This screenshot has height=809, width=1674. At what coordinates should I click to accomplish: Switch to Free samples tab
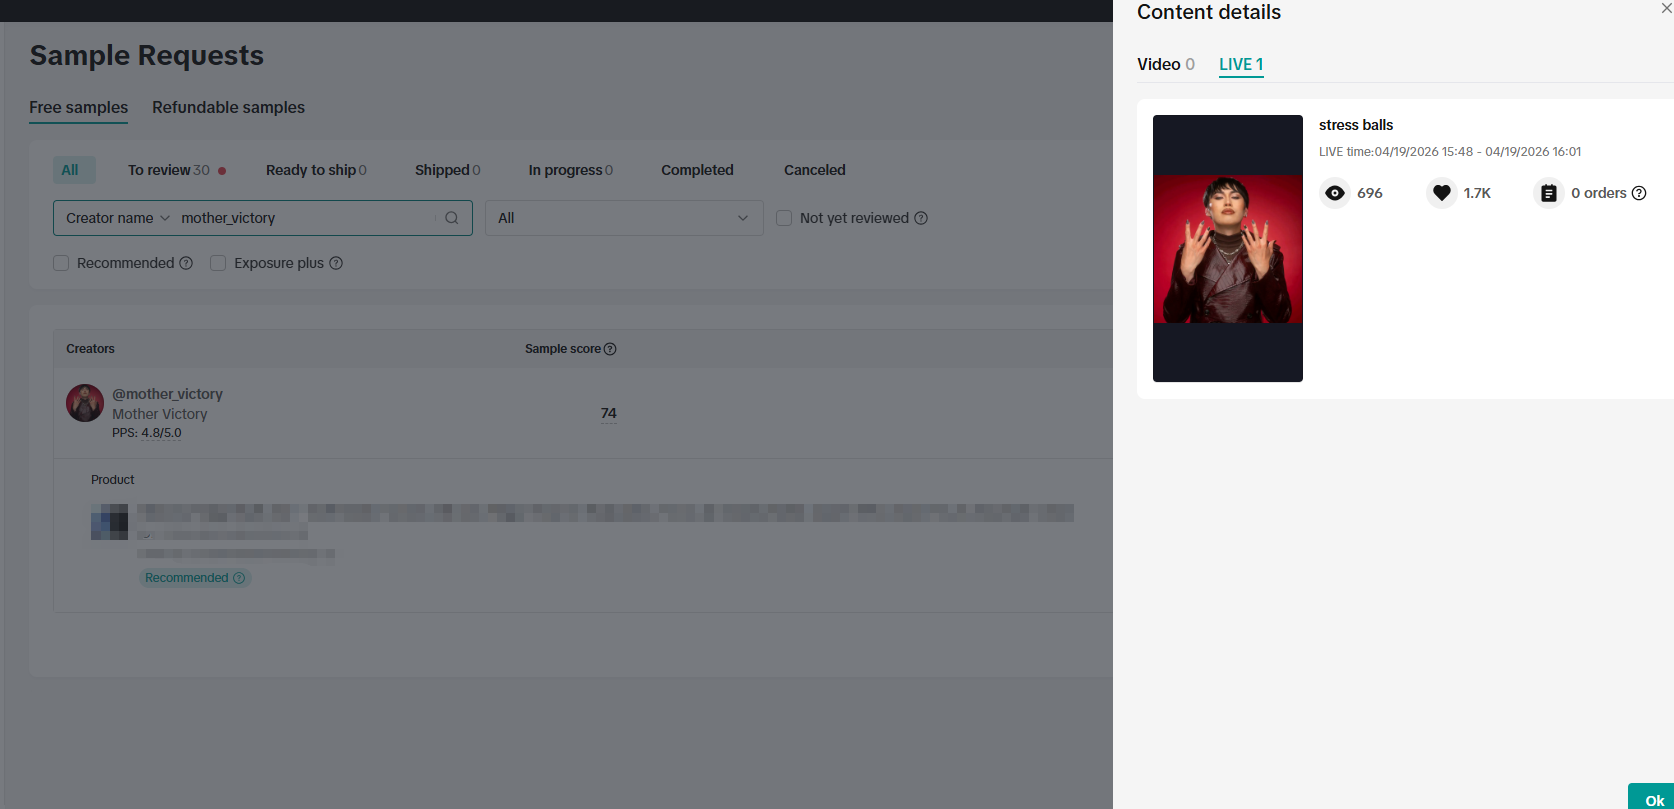pyautogui.click(x=79, y=107)
